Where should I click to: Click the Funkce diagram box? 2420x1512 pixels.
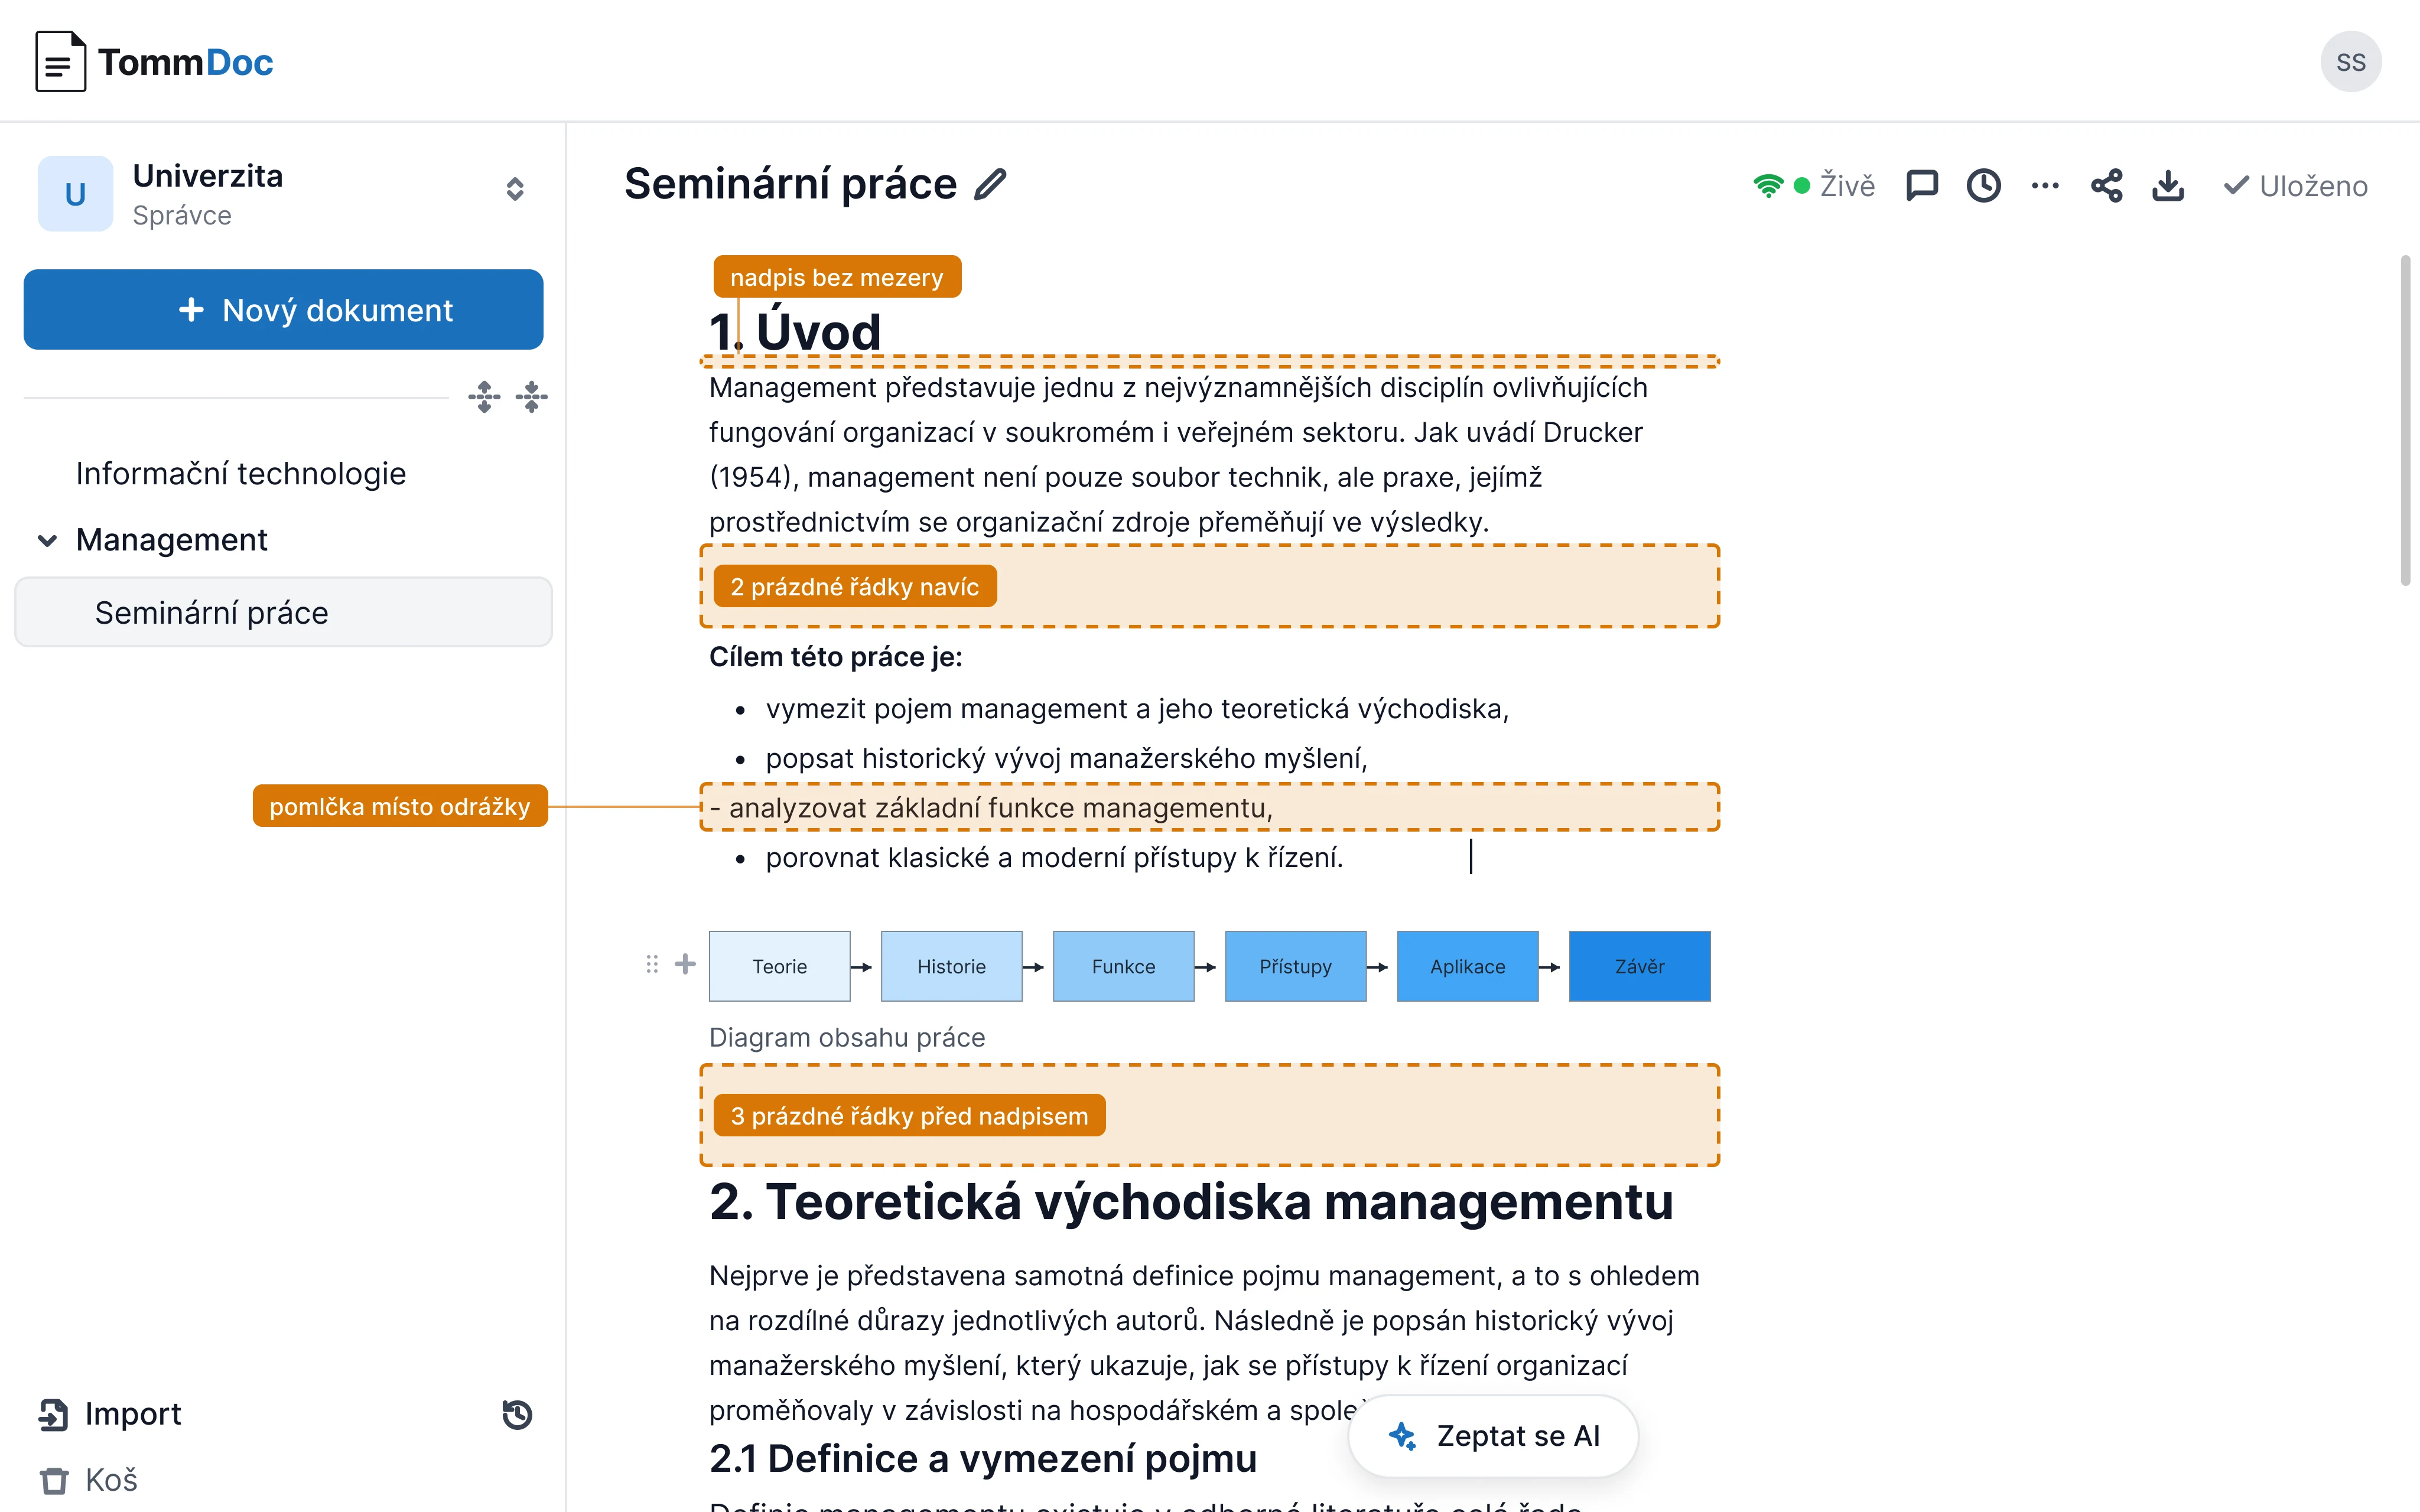1123,966
